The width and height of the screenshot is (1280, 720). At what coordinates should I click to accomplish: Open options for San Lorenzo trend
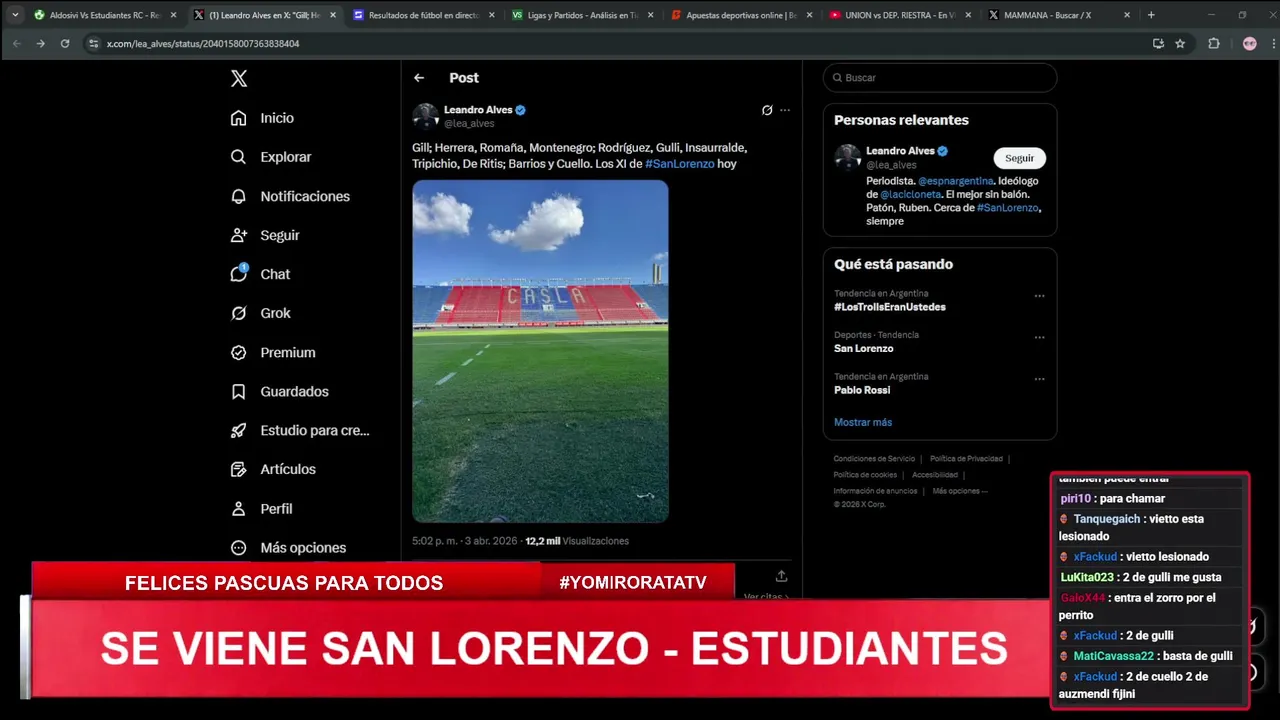pos(1039,338)
